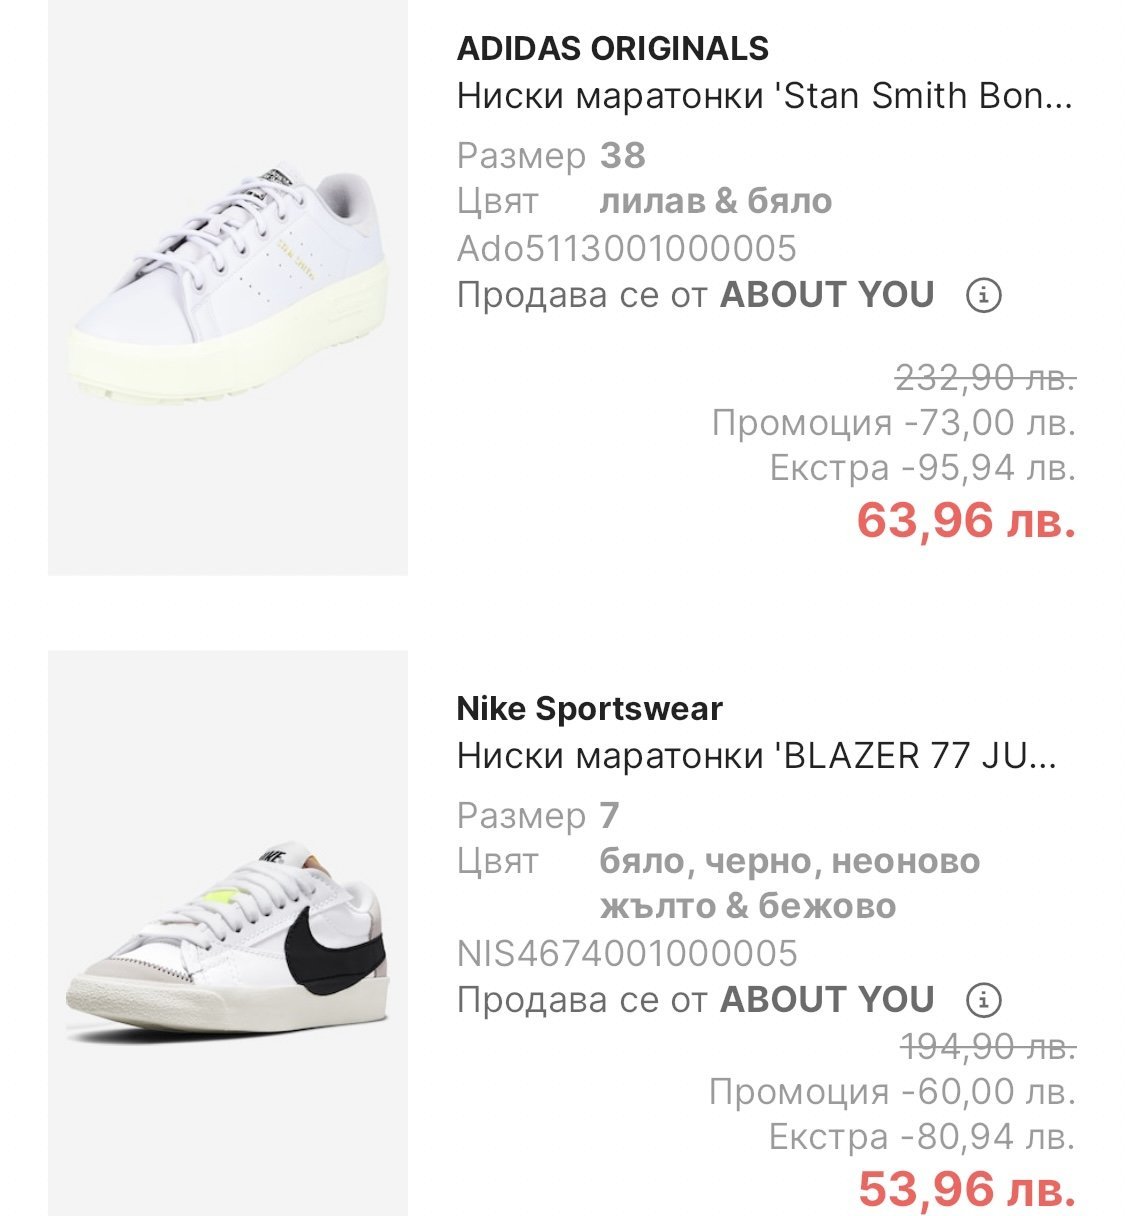This screenshot has height=1216, width=1125.
Task: Click the Екстра -80,94 лв. discount line
Action: 921,1136
